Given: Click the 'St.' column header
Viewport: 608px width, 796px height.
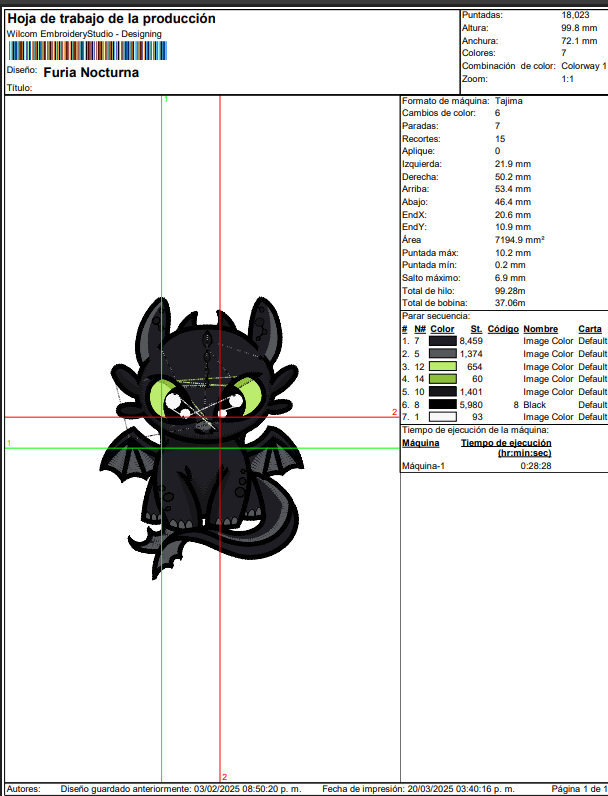Looking at the screenshot, I should click(476, 329).
